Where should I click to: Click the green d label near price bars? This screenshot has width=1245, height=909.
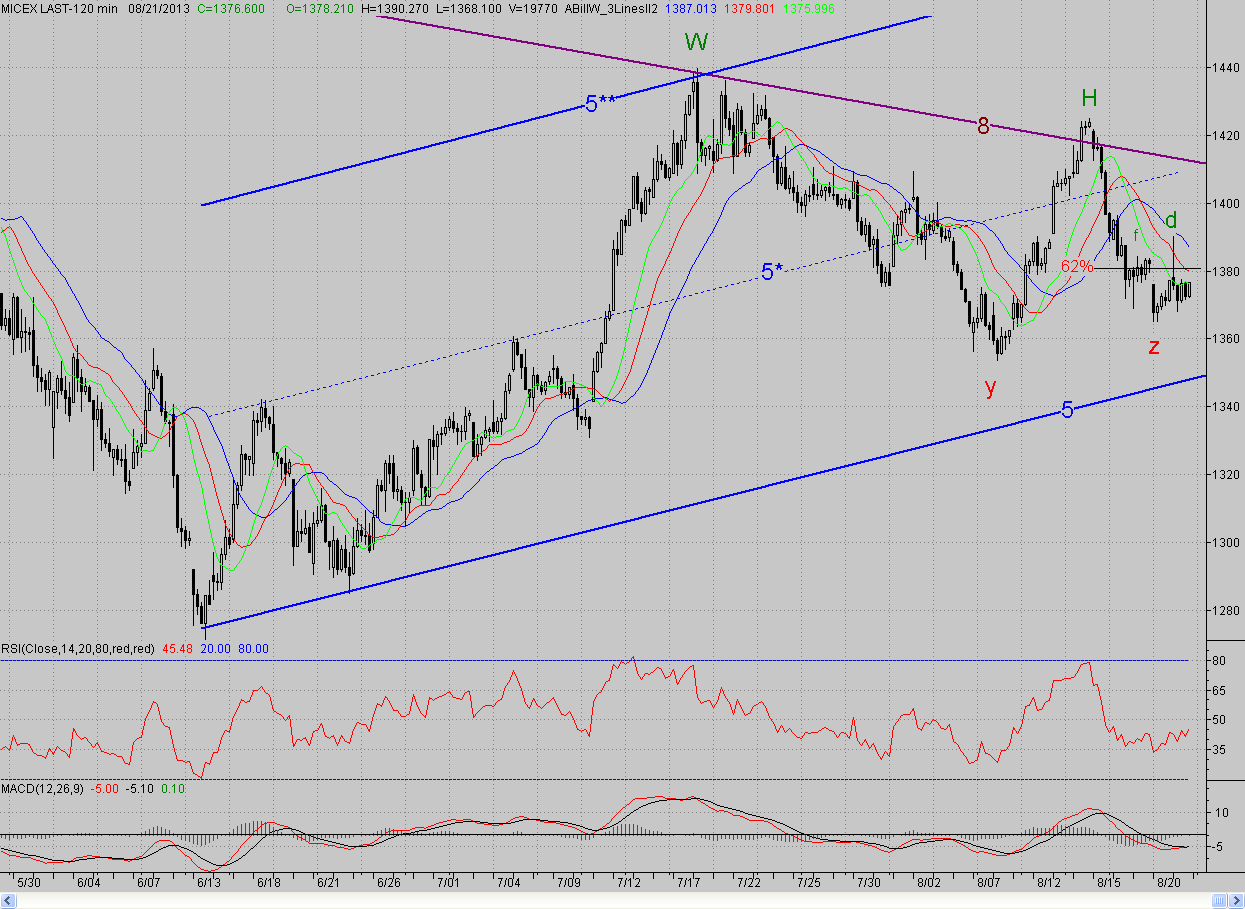coord(1171,220)
